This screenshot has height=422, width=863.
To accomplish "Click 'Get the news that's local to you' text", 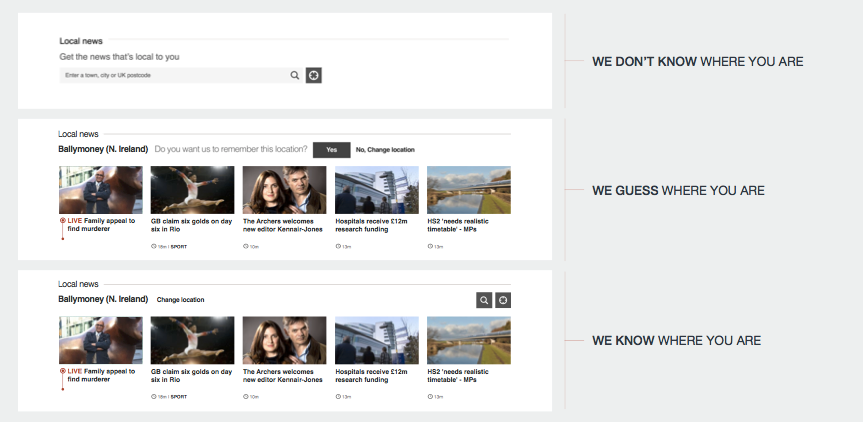I will (x=119, y=57).
